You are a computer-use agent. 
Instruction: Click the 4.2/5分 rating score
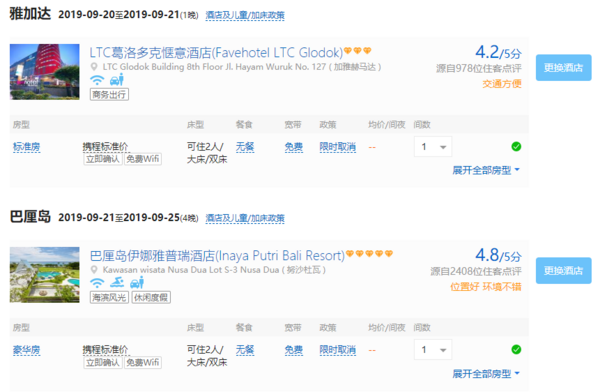pyautogui.click(x=498, y=52)
